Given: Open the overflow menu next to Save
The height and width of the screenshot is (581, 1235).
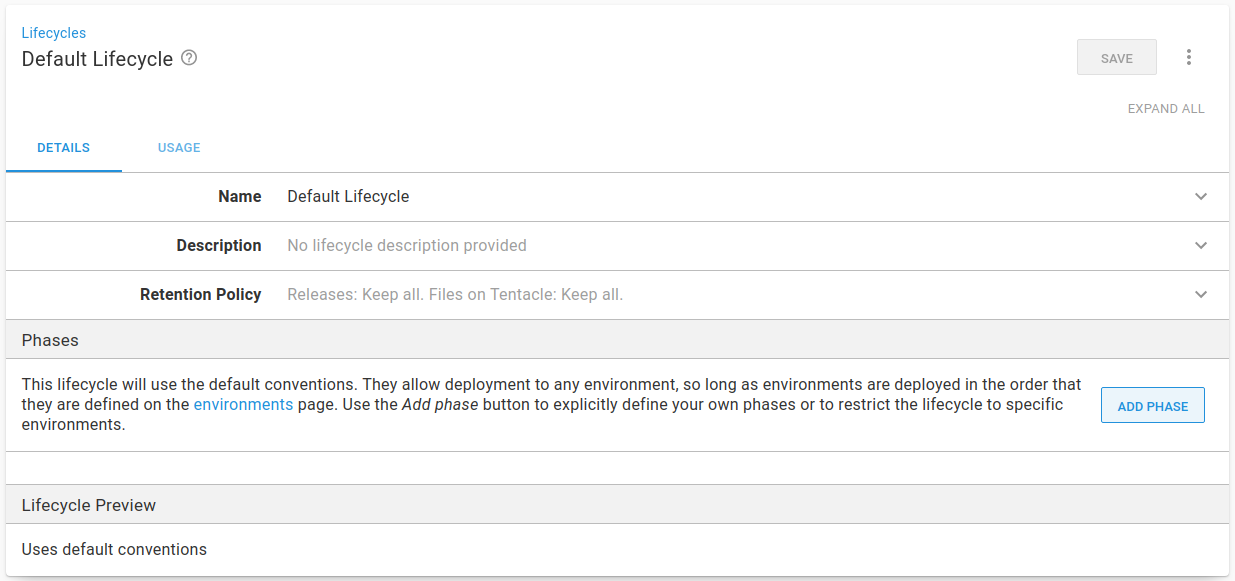Looking at the screenshot, I should click(x=1189, y=57).
